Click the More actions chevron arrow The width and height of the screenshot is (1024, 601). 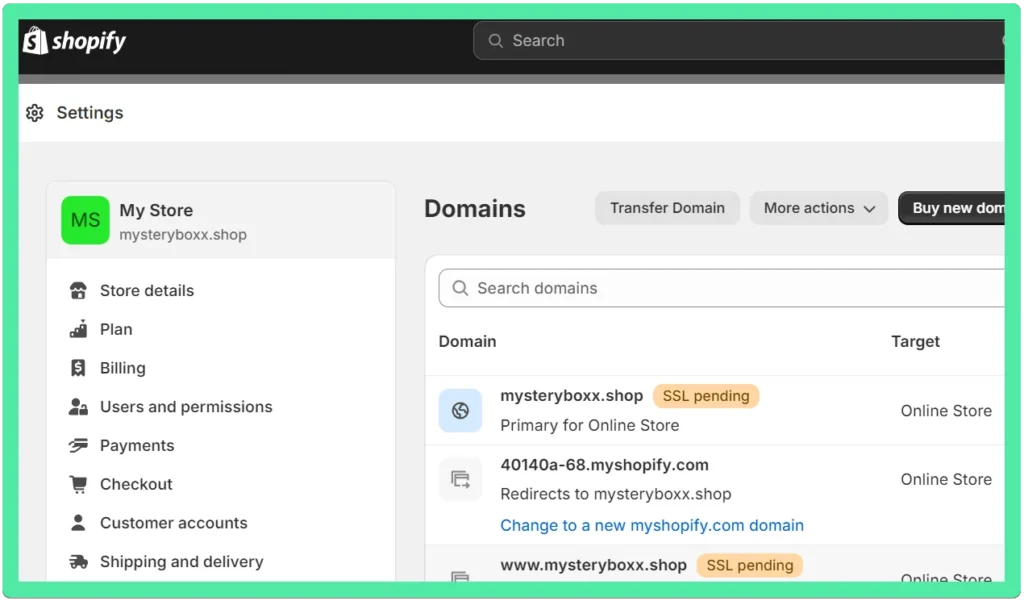pyautogui.click(x=869, y=209)
